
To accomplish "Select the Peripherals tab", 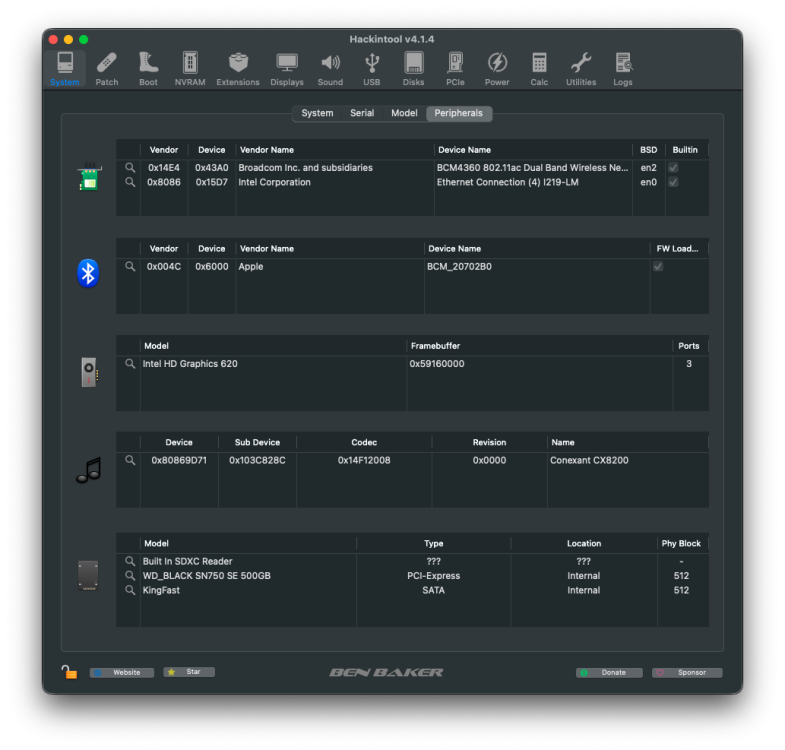I will tap(459, 113).
